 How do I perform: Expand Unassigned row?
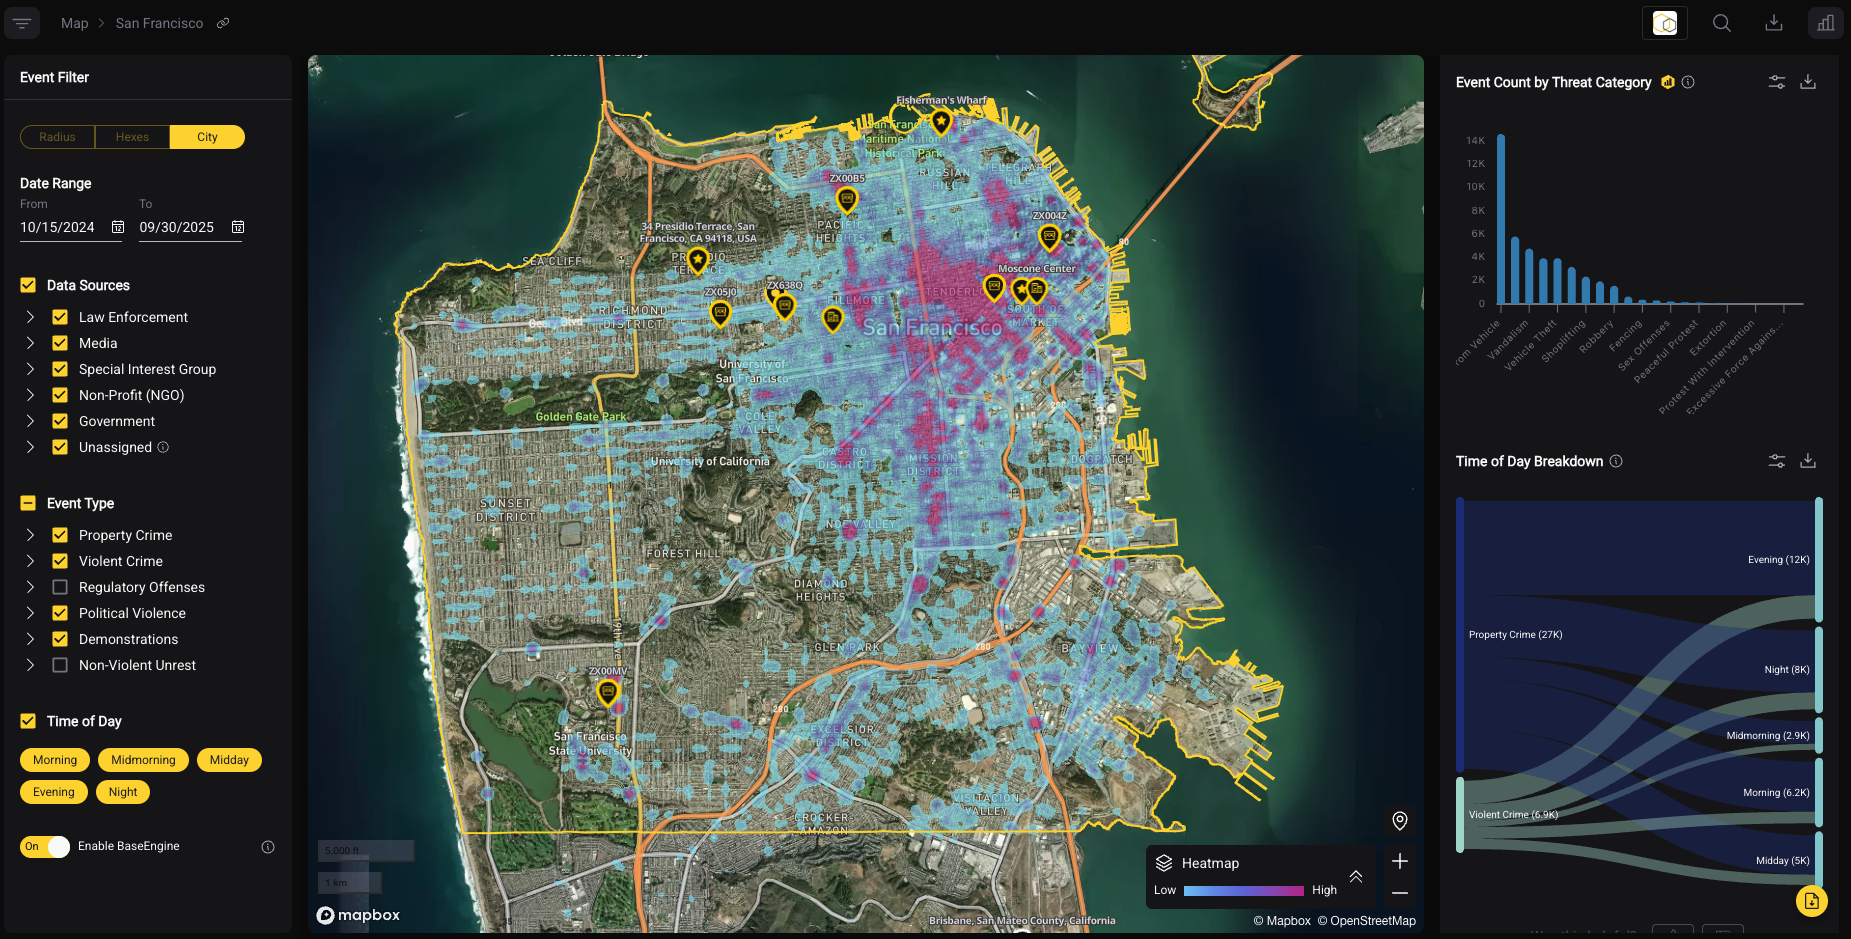click(30, 447)
